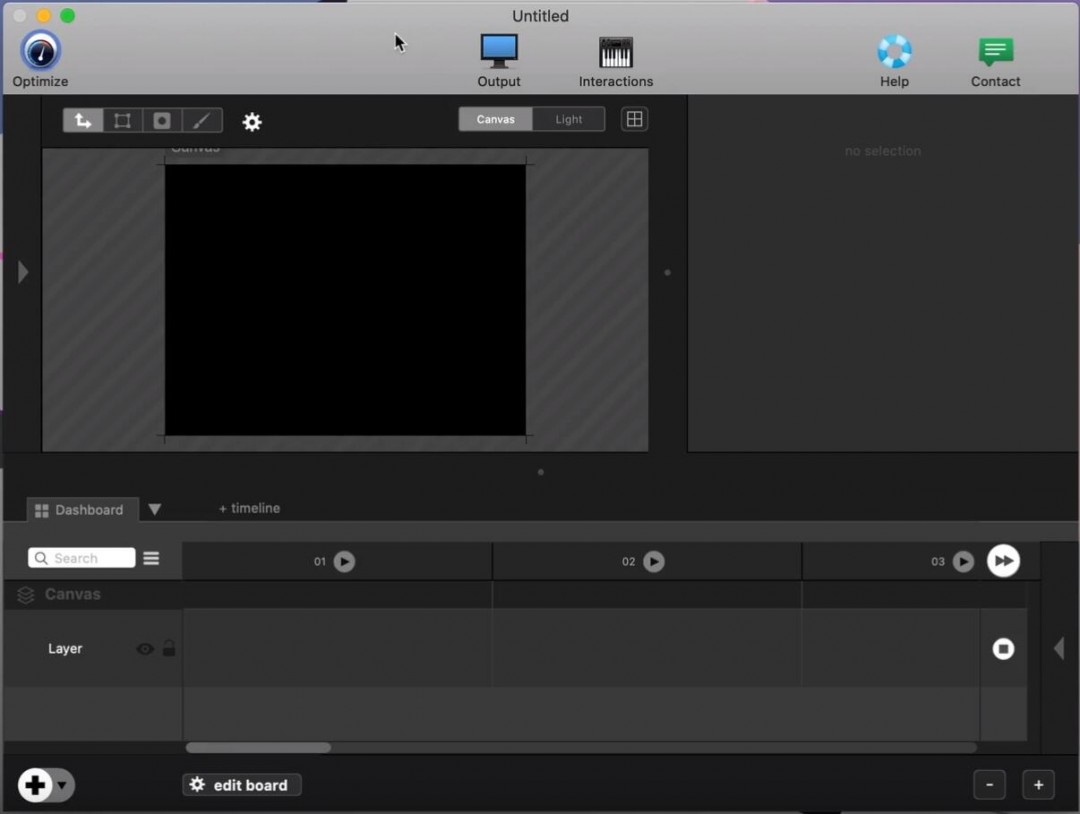Toggle the lock on Layer
Viewport: 1080px width, 814px height.
169,648
